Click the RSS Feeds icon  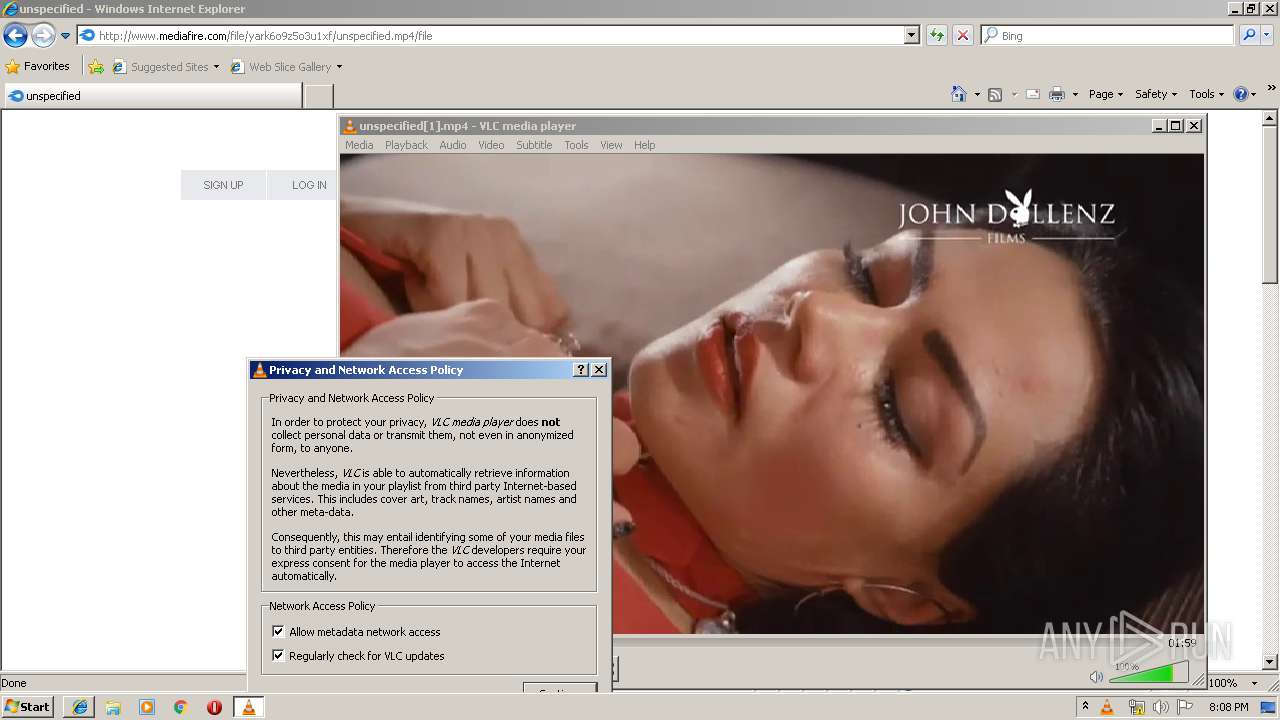point(995,94)
